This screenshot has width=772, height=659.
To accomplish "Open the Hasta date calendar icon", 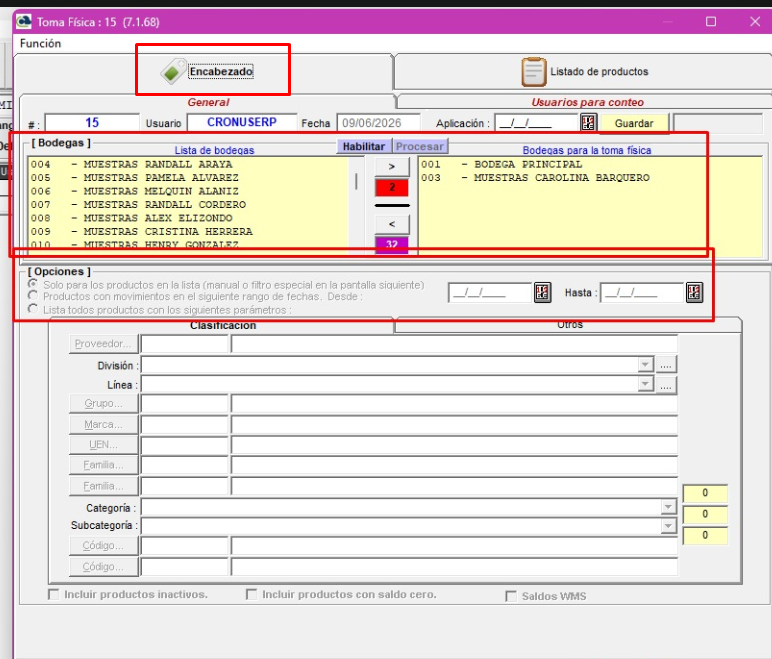I will point(694,293).
